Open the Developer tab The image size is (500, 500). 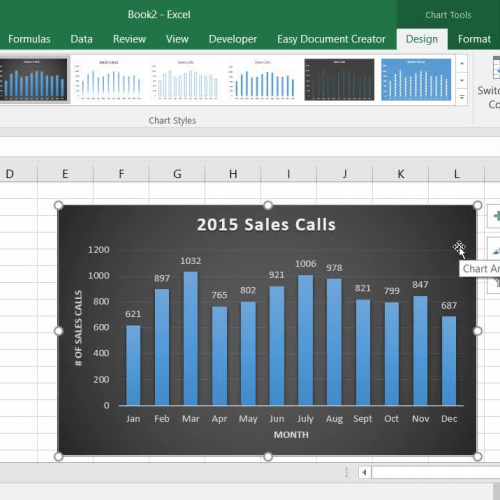pos(233,39)
